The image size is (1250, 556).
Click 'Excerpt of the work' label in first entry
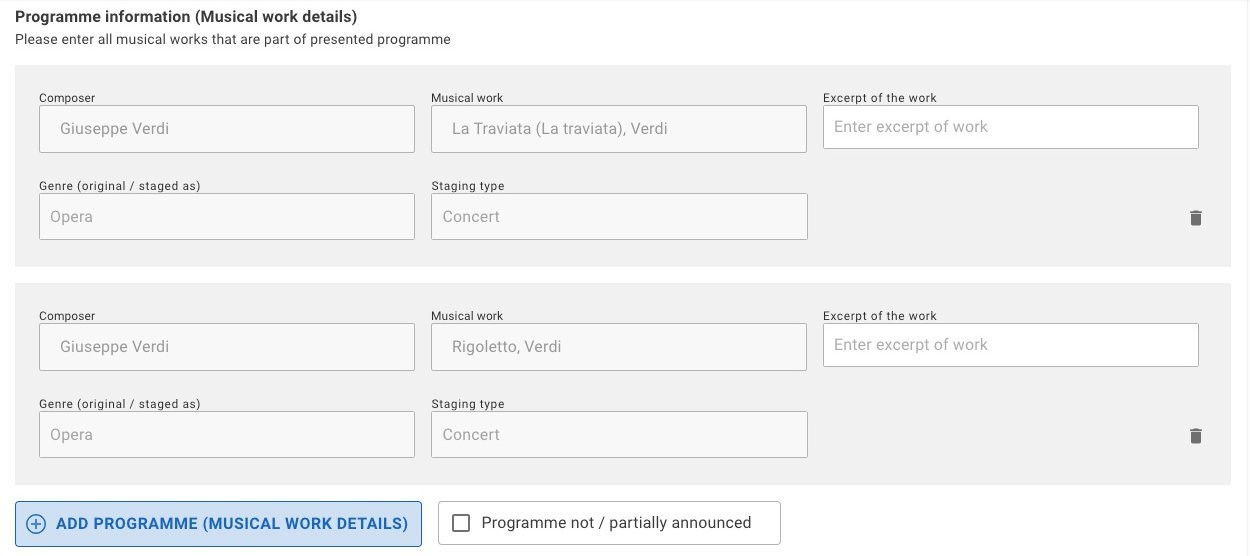tap(880, 98)
